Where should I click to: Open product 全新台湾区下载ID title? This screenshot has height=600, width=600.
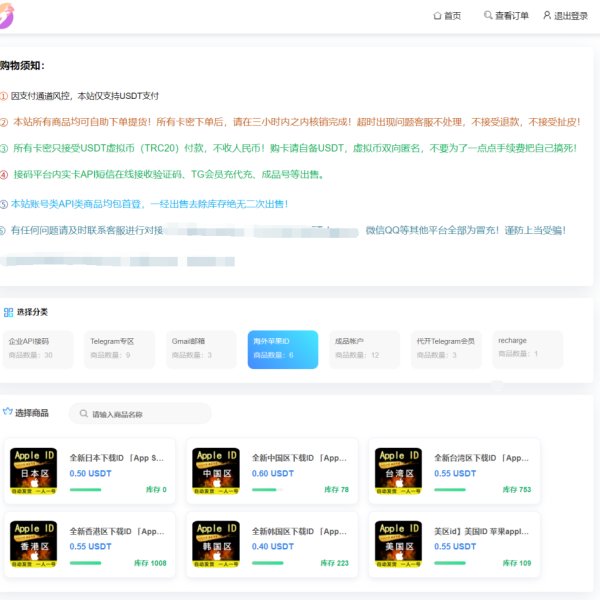[x=481, y=458]
